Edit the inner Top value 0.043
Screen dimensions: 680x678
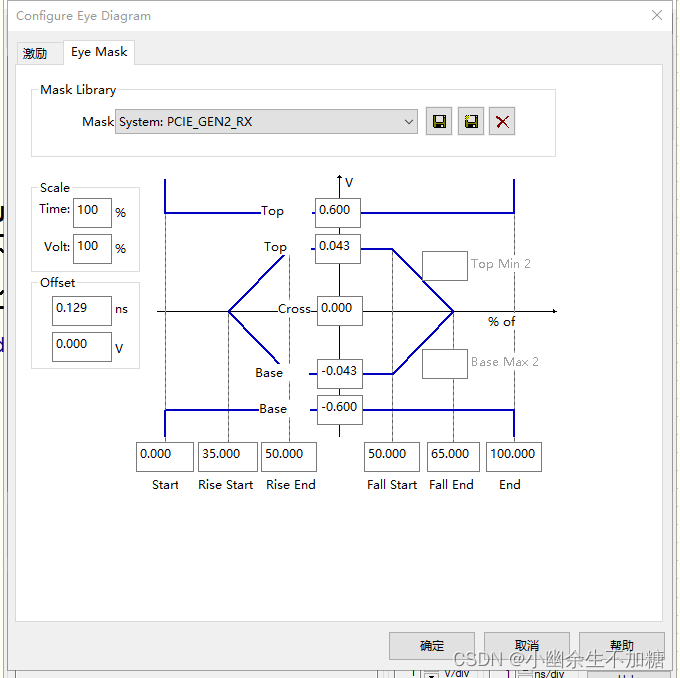[338, 249]
